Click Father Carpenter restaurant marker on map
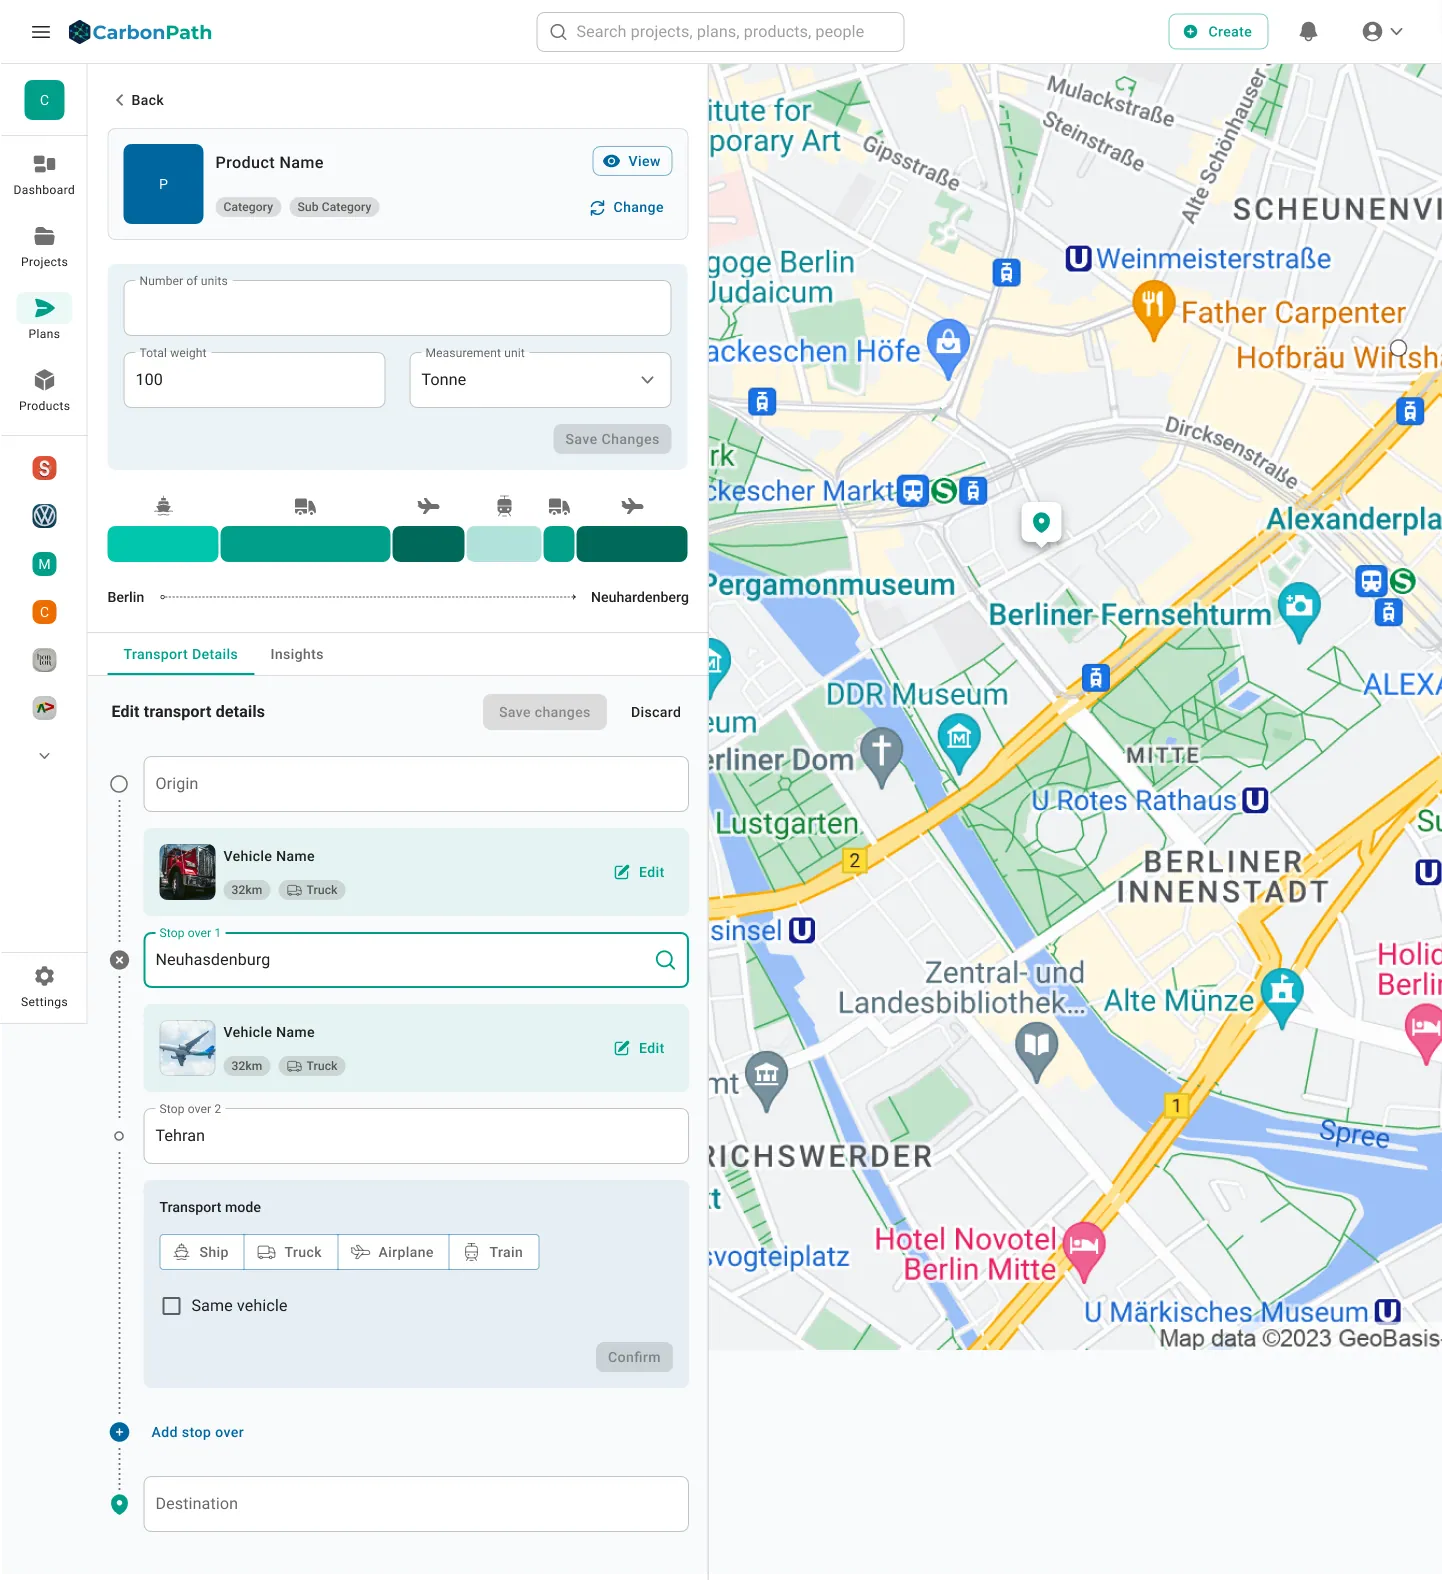The height and width of the screenshot is (1580, 1442). (x=1154, y=308)
